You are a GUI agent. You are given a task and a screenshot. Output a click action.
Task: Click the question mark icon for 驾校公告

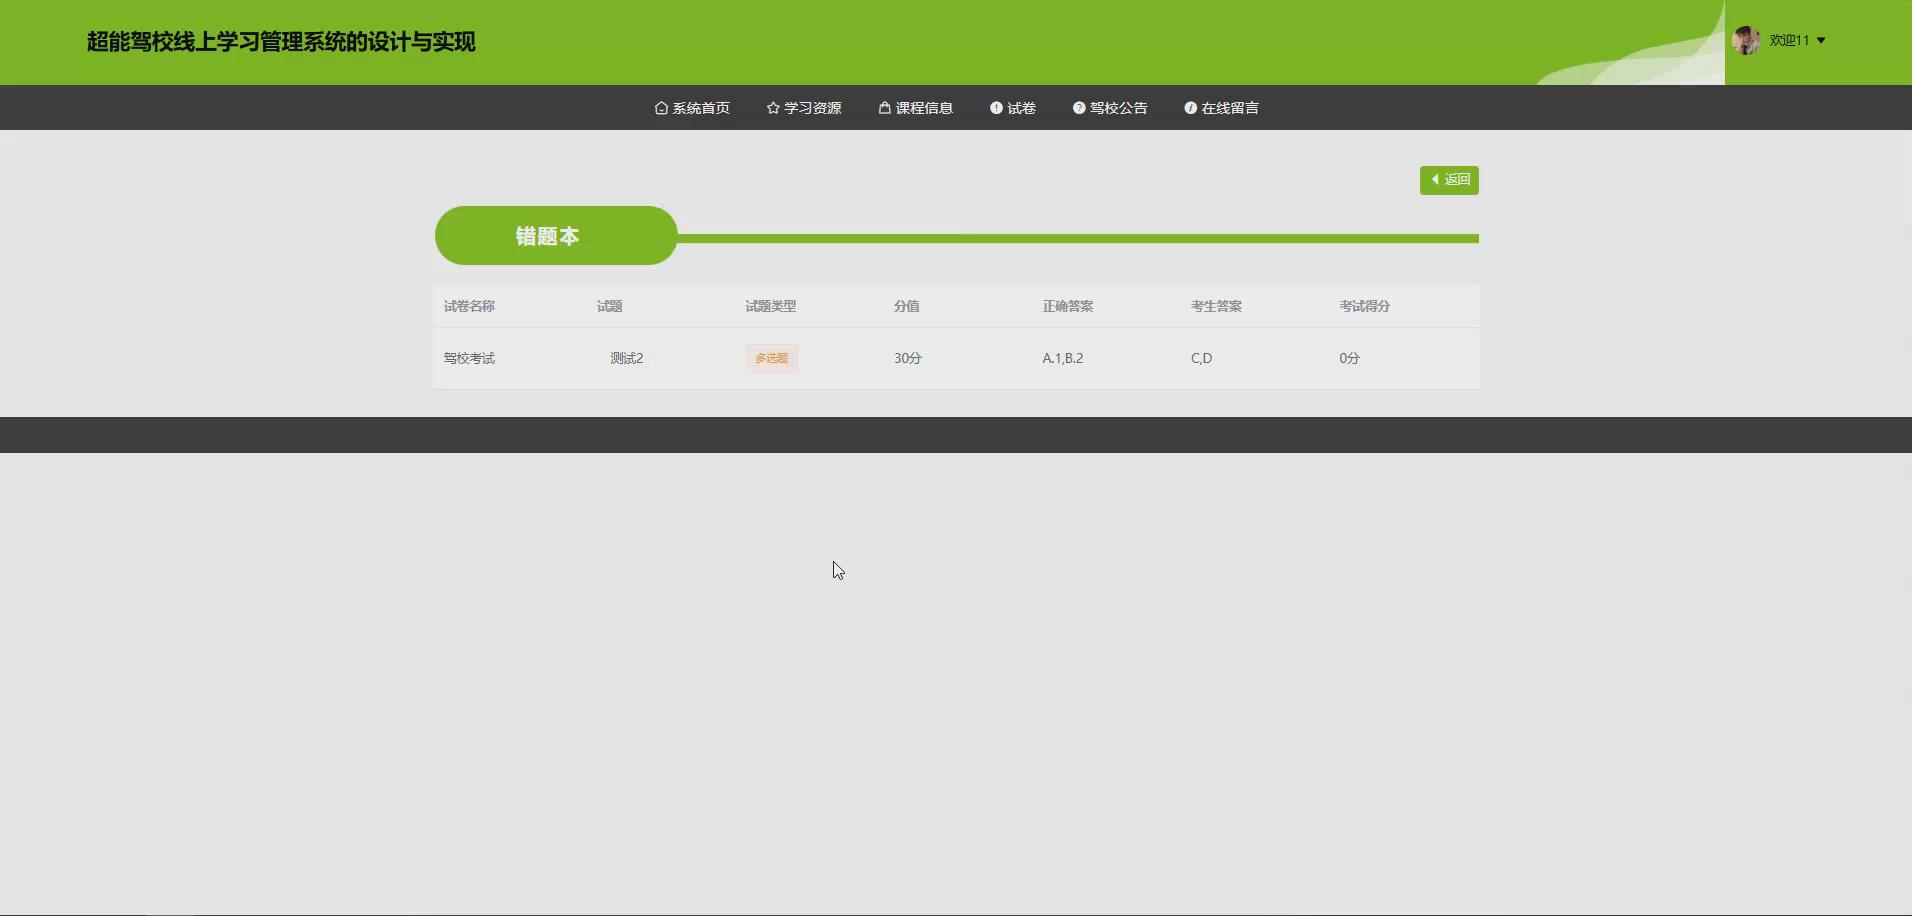(x=1077, y=107)
